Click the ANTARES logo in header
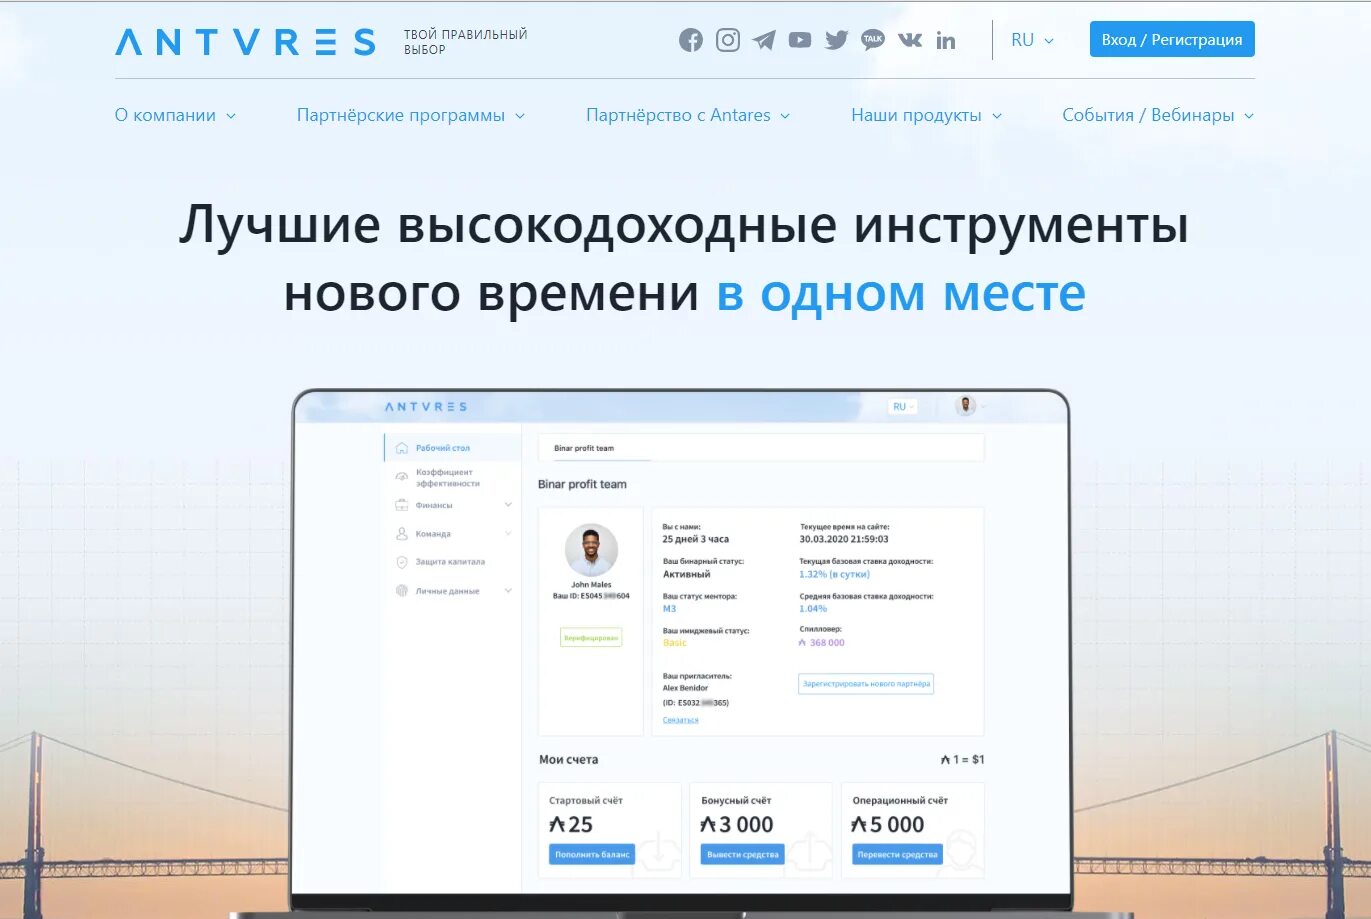 pos(246,42)
